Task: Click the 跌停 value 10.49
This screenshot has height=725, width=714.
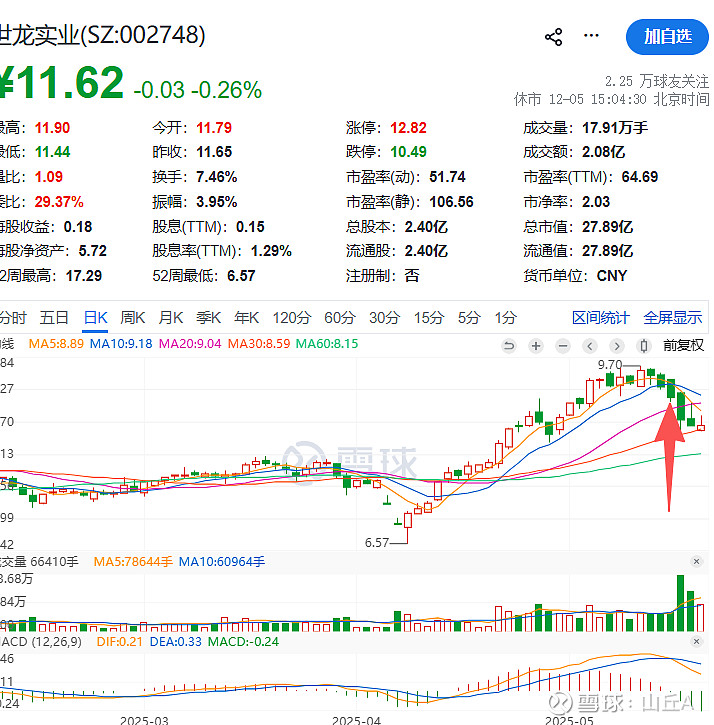Action: (408, 152)
